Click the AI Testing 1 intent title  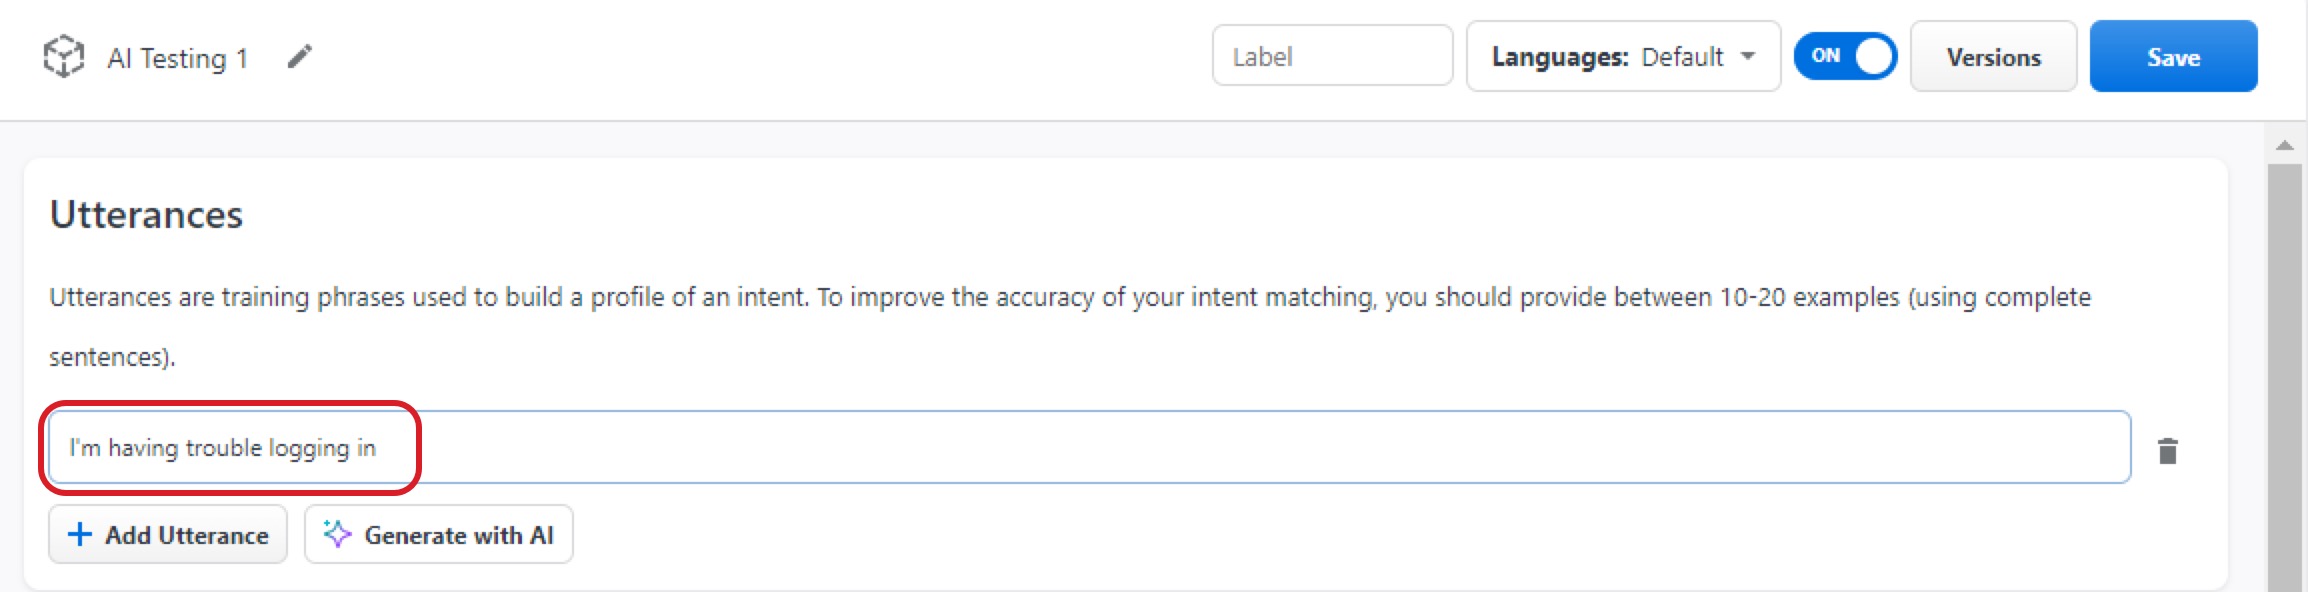177,58
